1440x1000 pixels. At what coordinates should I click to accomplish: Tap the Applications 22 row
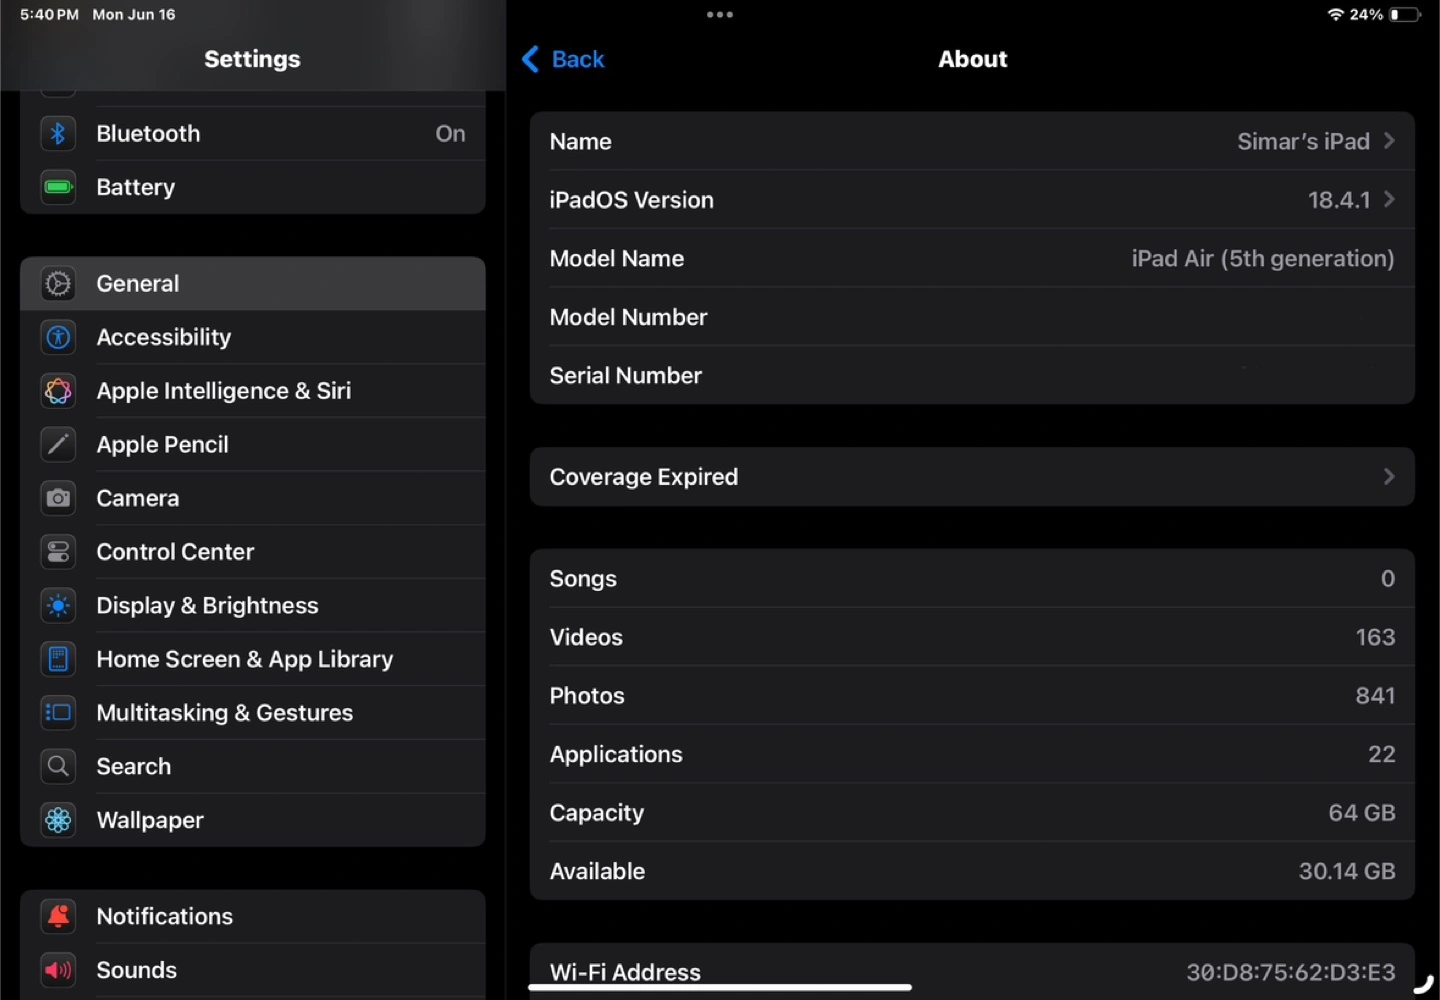coord(972,754)
